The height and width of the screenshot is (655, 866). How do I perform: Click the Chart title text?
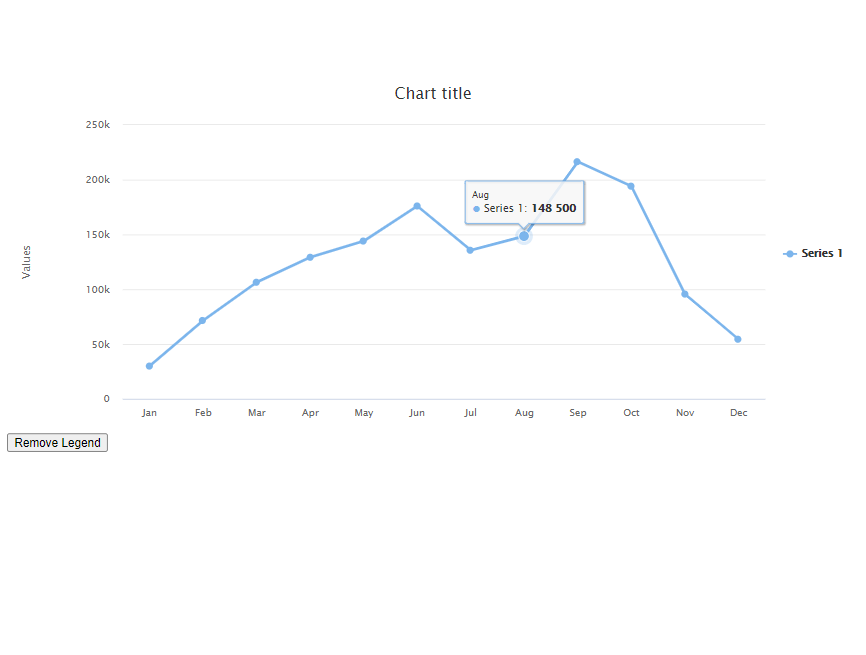coord(433,93)
